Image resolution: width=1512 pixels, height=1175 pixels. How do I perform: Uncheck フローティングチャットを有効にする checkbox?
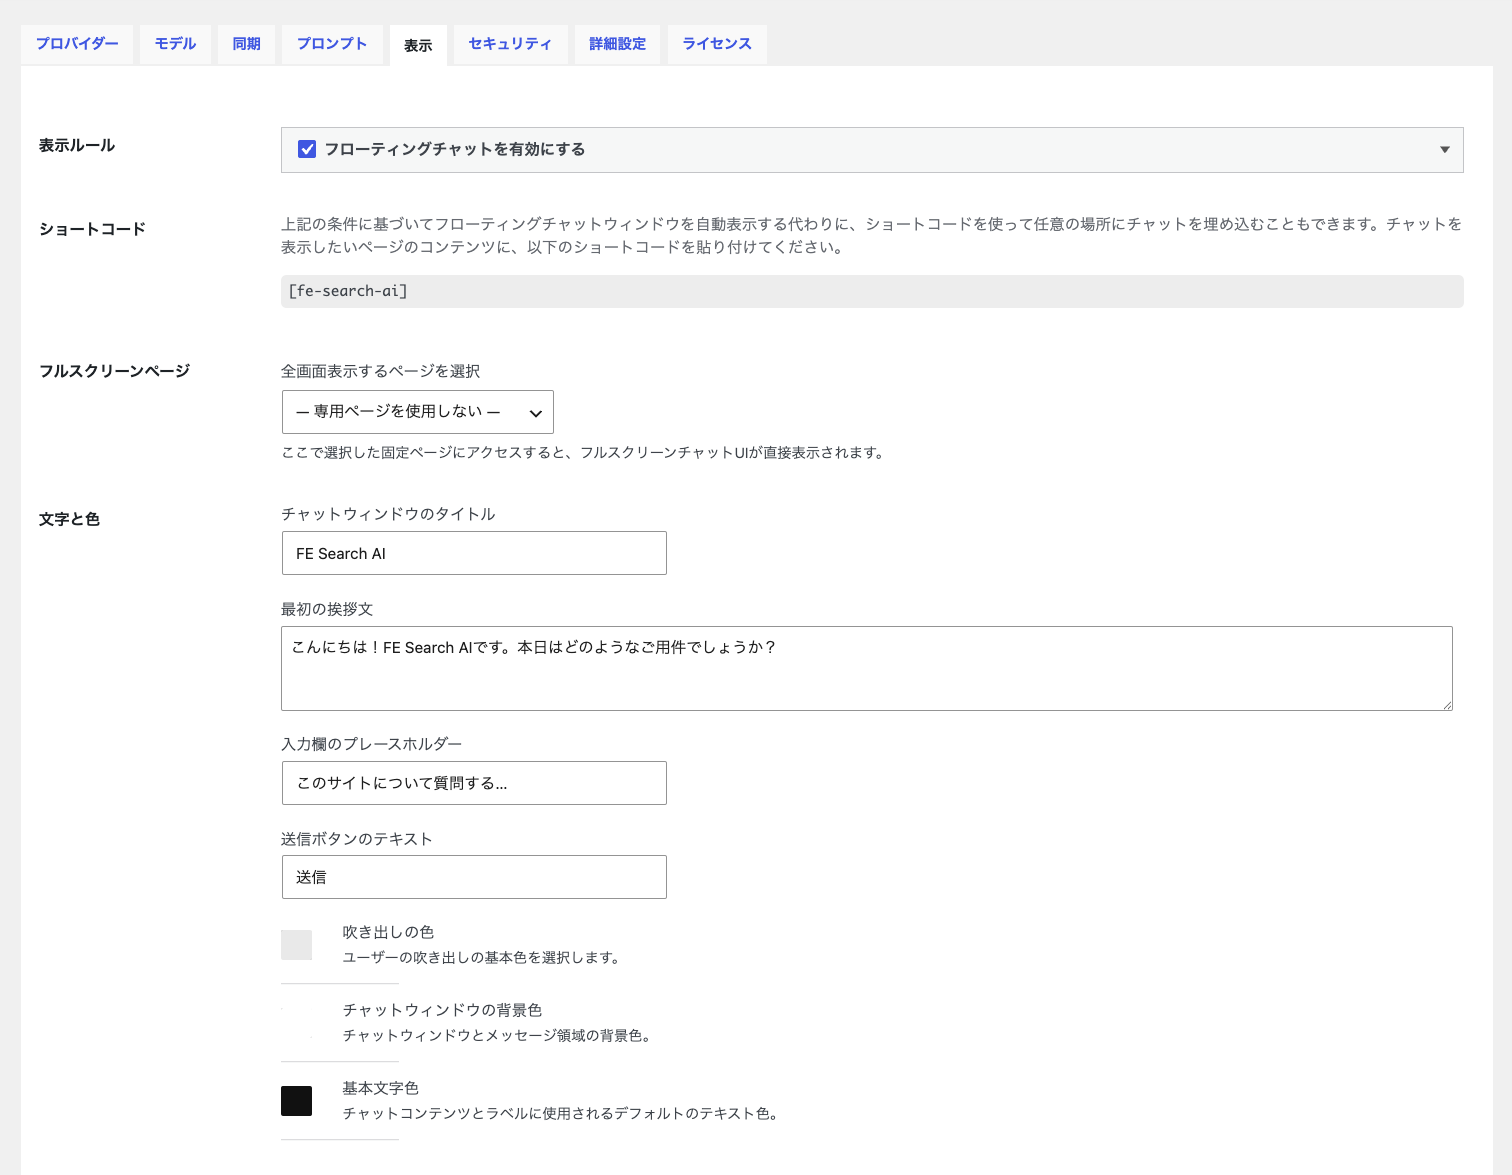click(307, 149)
